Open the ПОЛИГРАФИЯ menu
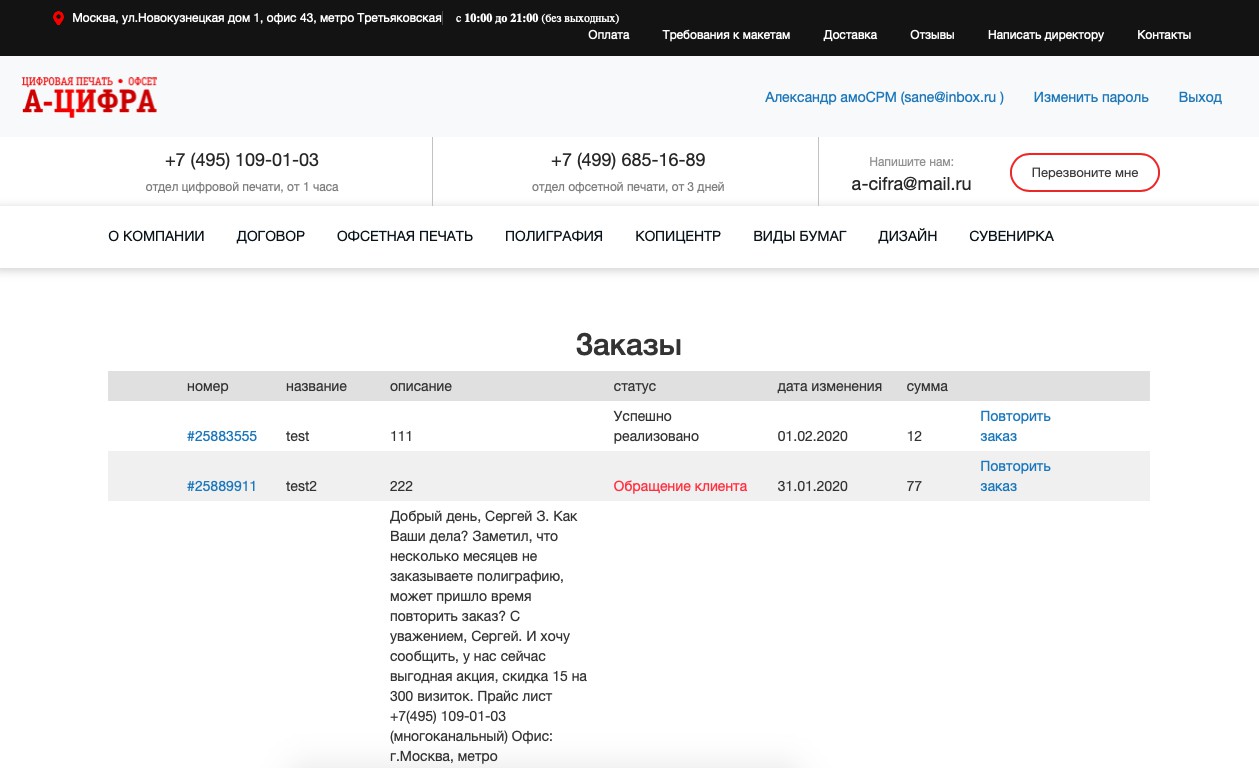Screen dimensions: 1259x768 554,236
